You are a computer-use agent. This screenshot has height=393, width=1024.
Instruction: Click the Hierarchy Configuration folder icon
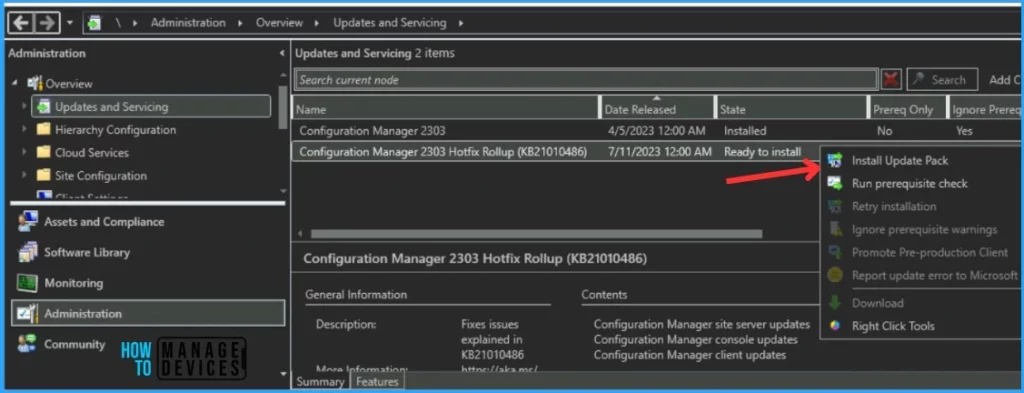[43, 129]
